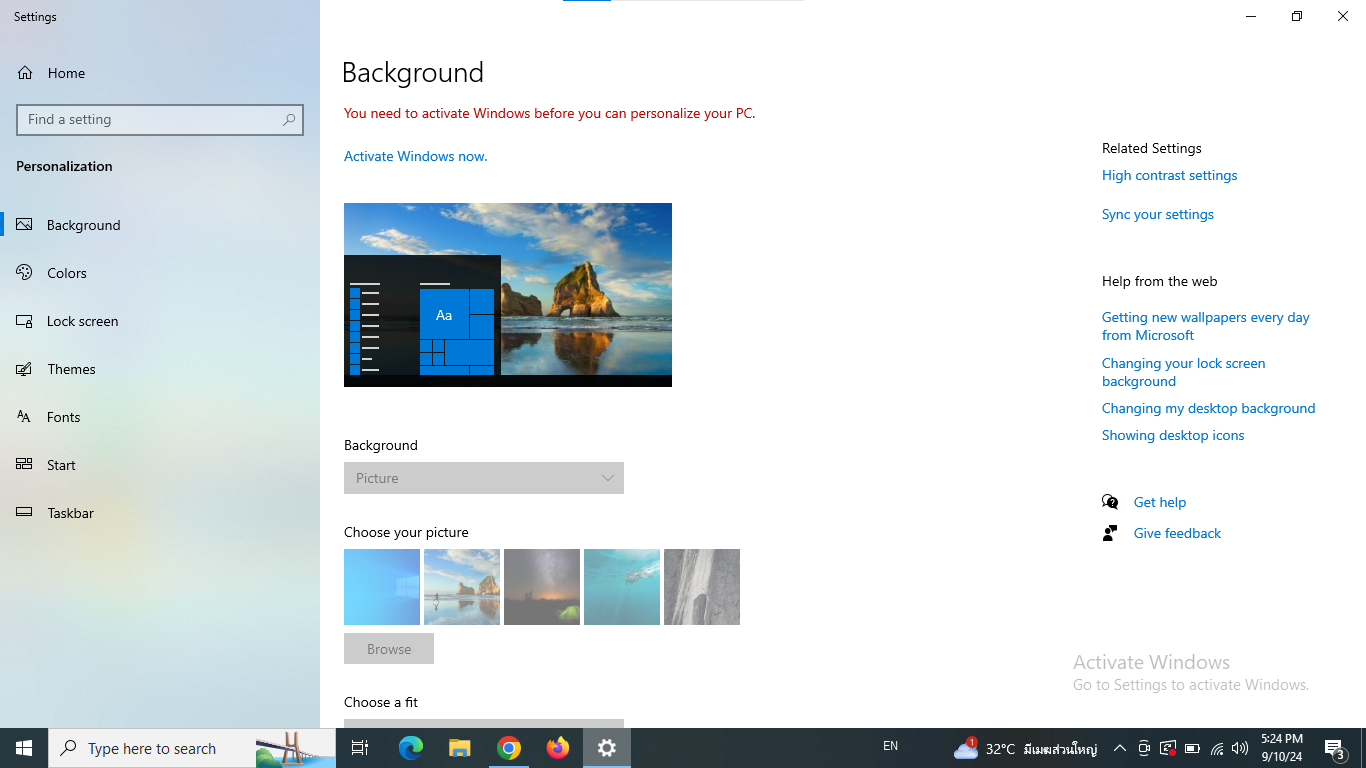The width and height of the screenshot is (1366, 768).
Task: Choose the night sky tent wallpaper thumbnail
Action: click(x=542, y=587)
